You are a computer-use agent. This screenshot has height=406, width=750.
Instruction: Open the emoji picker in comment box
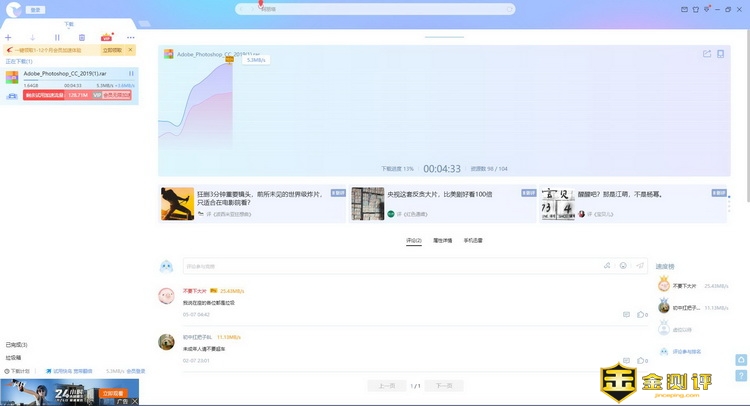623,266
